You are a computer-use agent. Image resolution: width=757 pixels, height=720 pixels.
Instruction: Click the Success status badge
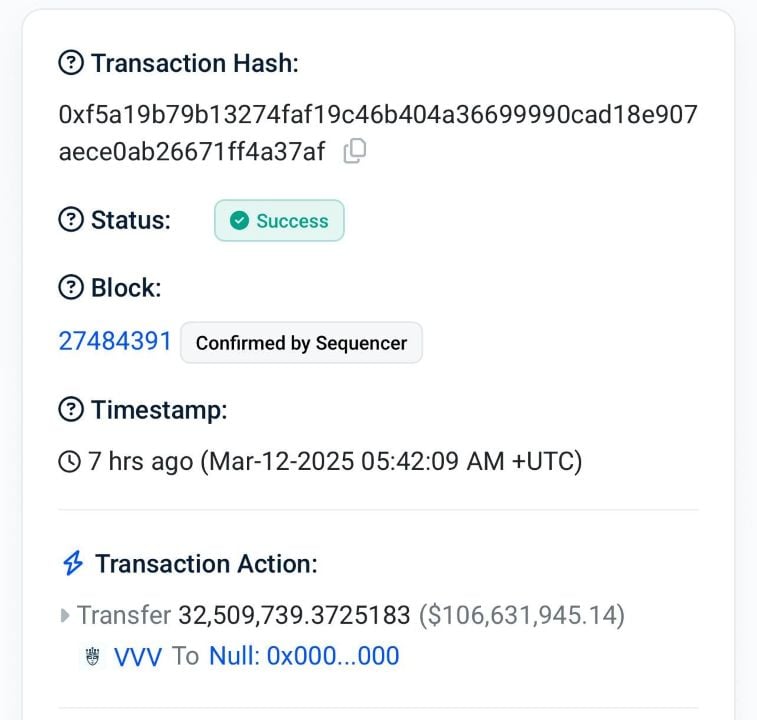(x=279, y=221)
